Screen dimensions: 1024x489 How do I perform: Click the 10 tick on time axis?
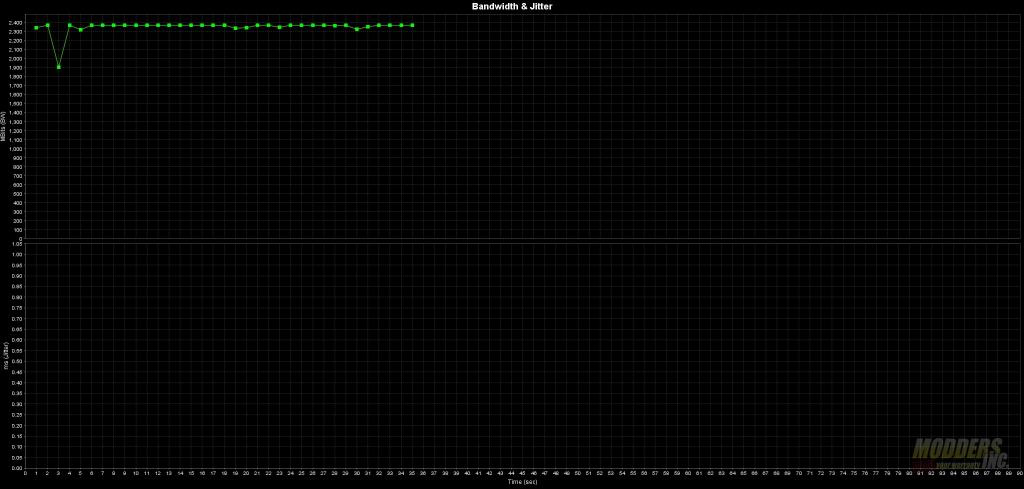(136, 473)
